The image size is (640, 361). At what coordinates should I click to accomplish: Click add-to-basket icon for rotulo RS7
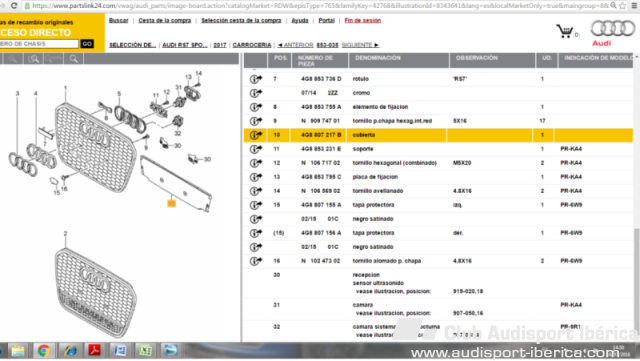[x=256, y=79]
